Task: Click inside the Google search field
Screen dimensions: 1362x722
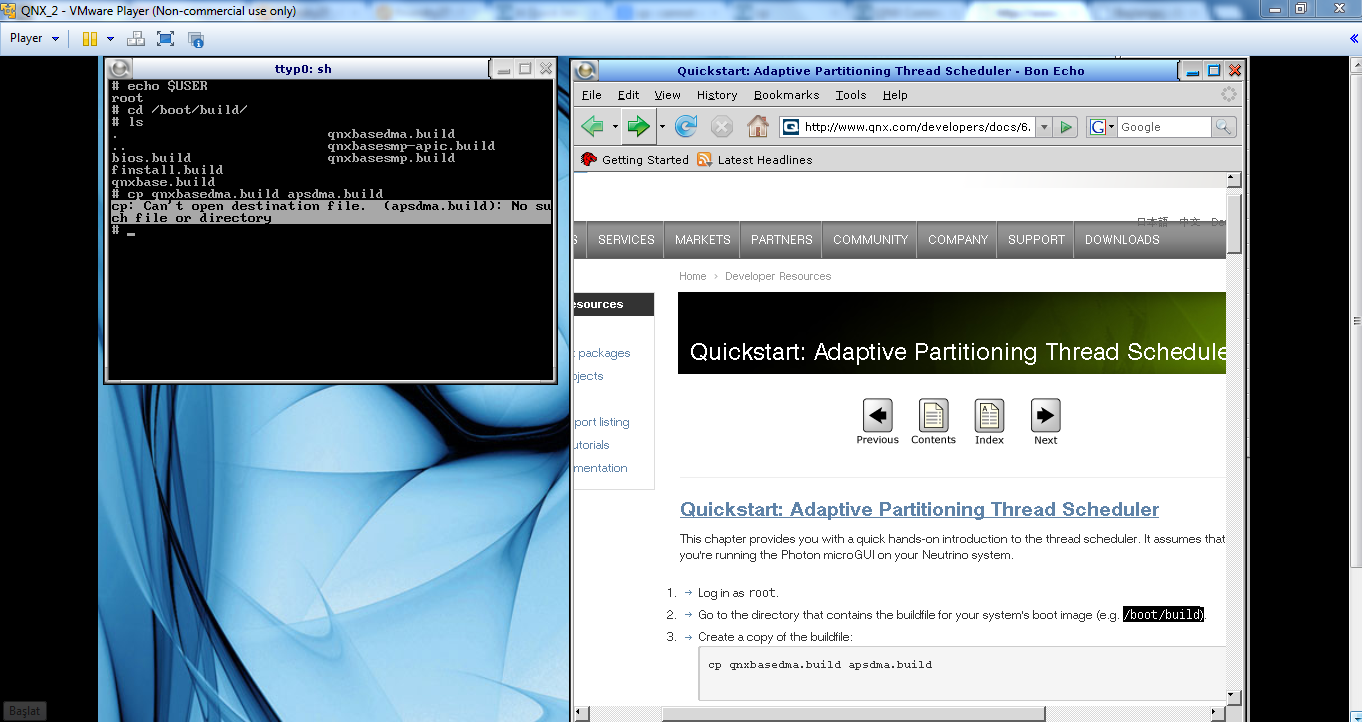Action: (1162, 127)
